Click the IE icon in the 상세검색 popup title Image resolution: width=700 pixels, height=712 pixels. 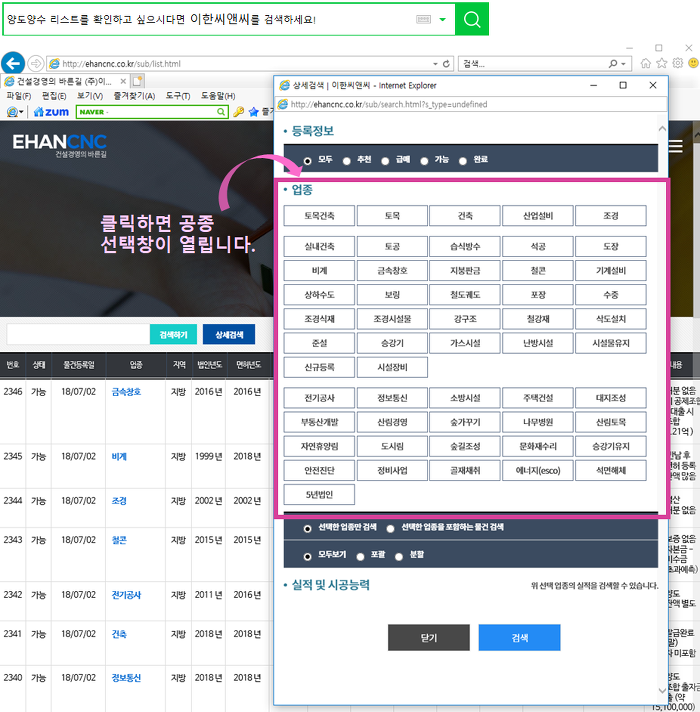(x=285, y=85)
